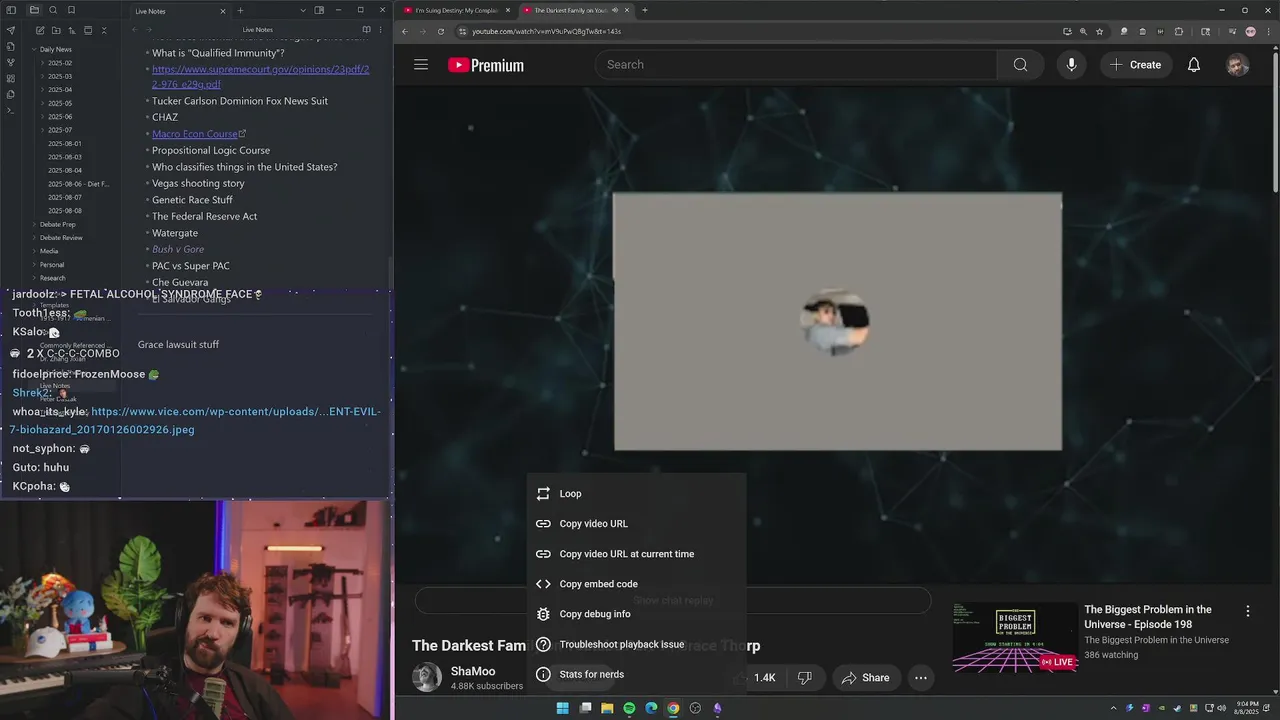Screen dimensions: 1280x720
Task: Select Copy video URL menu item
Action: click(x=637, y=524)
